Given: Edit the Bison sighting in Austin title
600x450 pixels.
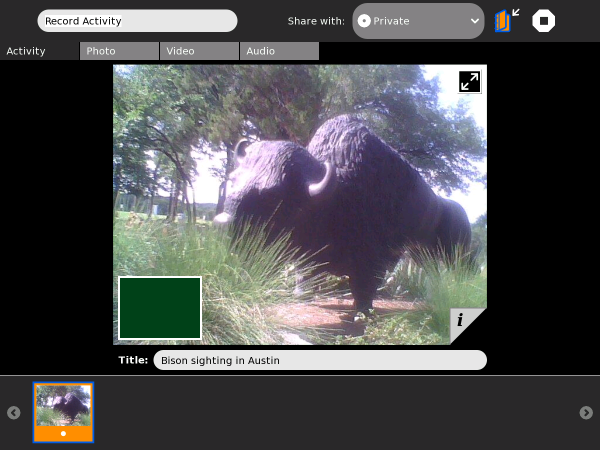Looking at the screenshot, I should pos(319,360).
